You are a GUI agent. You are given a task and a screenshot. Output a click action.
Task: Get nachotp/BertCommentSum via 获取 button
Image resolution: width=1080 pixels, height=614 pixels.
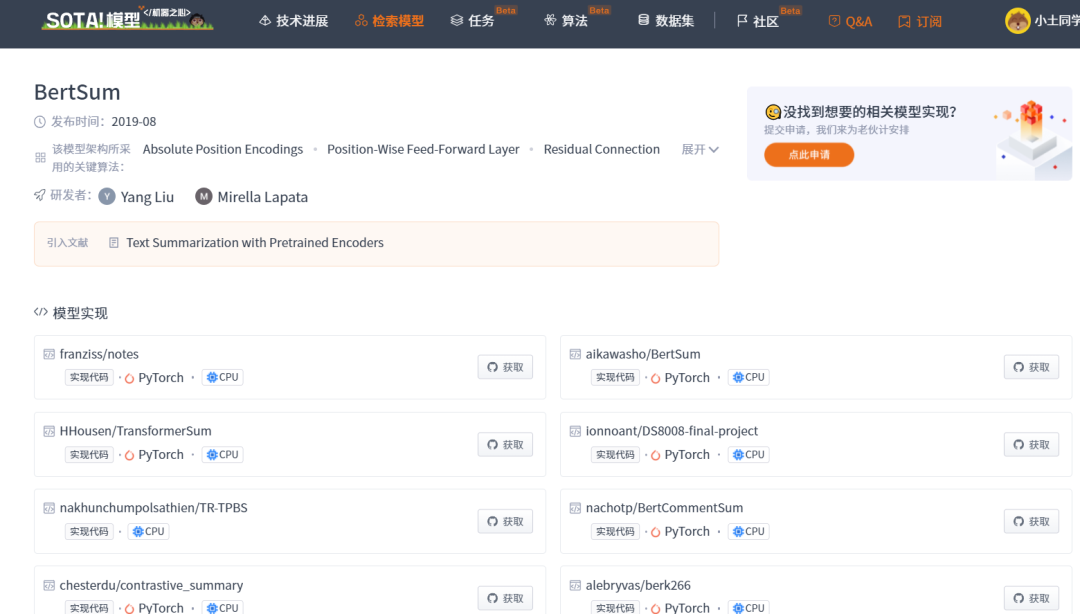click(1031, 522)
